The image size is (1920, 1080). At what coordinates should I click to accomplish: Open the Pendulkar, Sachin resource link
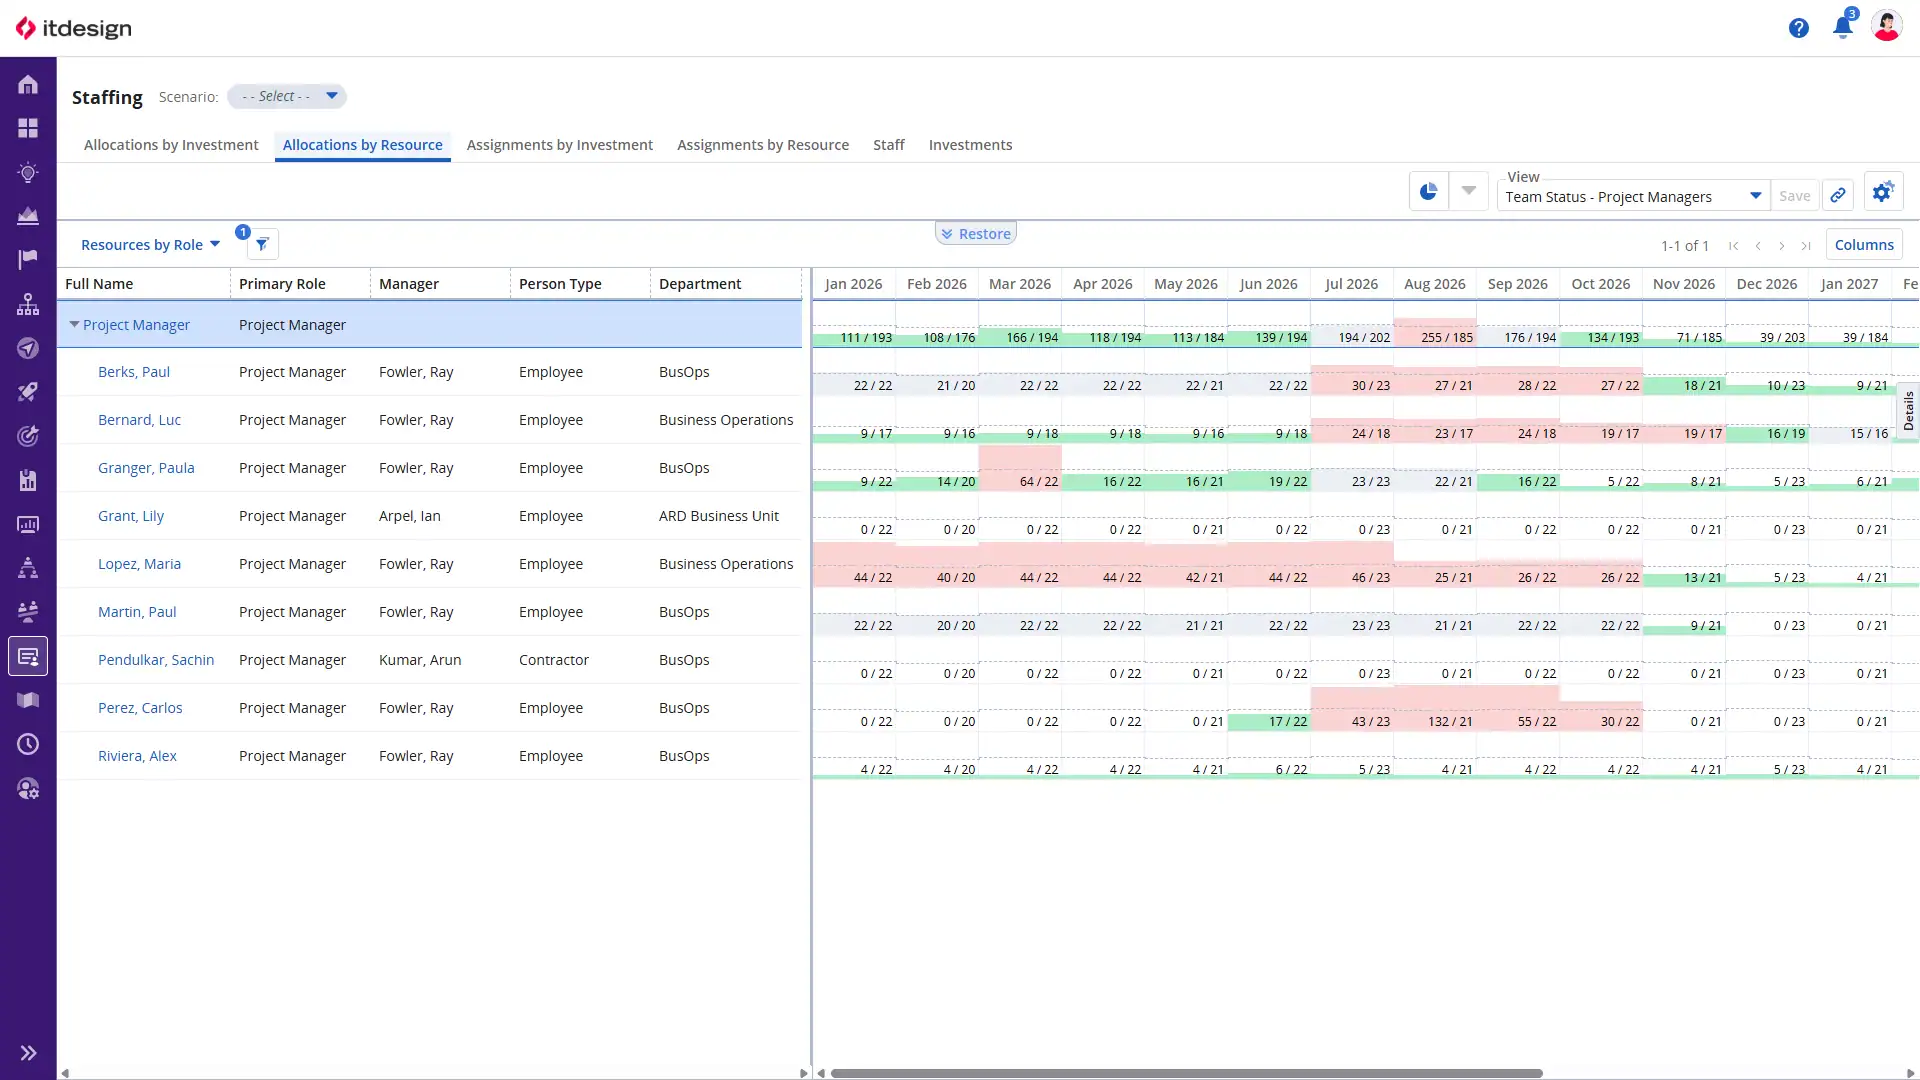156,660
